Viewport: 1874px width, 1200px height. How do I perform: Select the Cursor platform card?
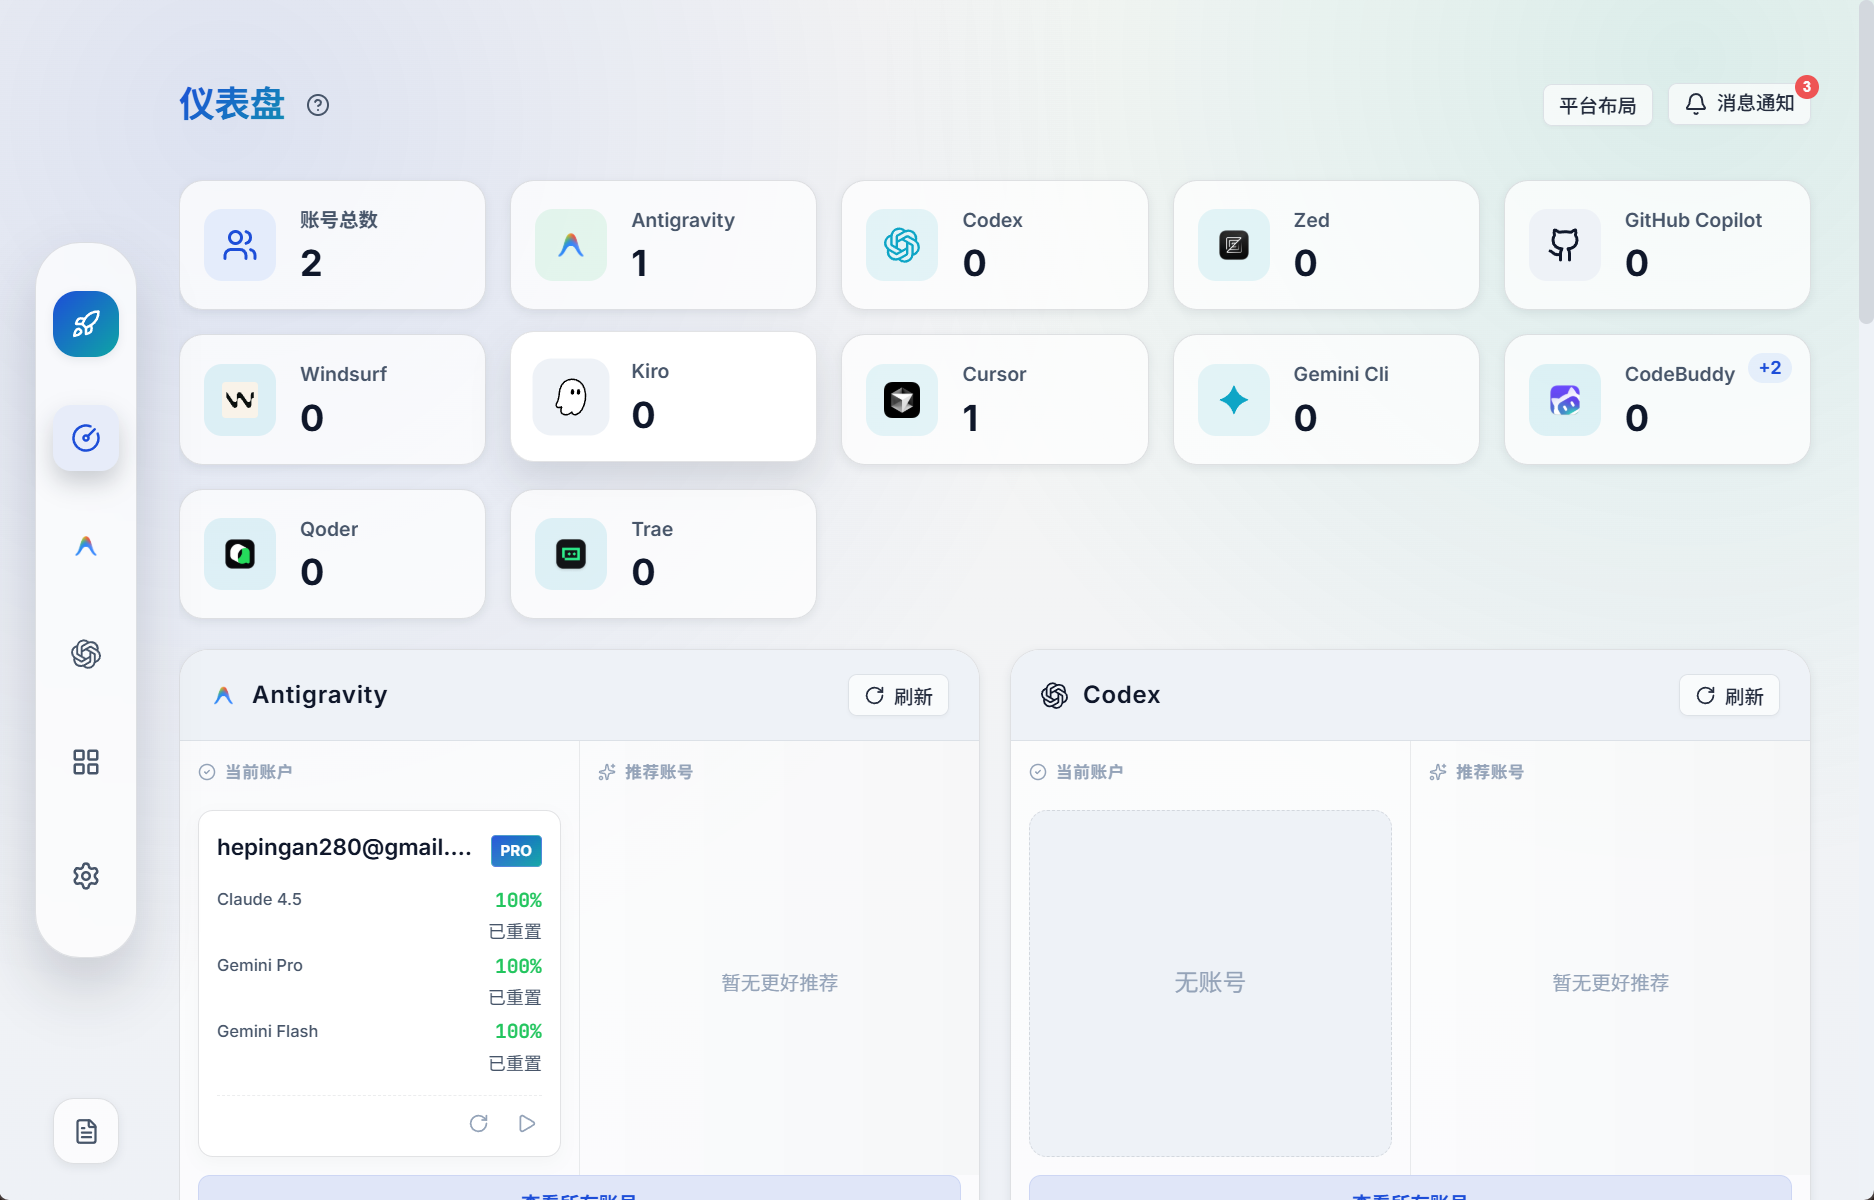pos(994,399)
